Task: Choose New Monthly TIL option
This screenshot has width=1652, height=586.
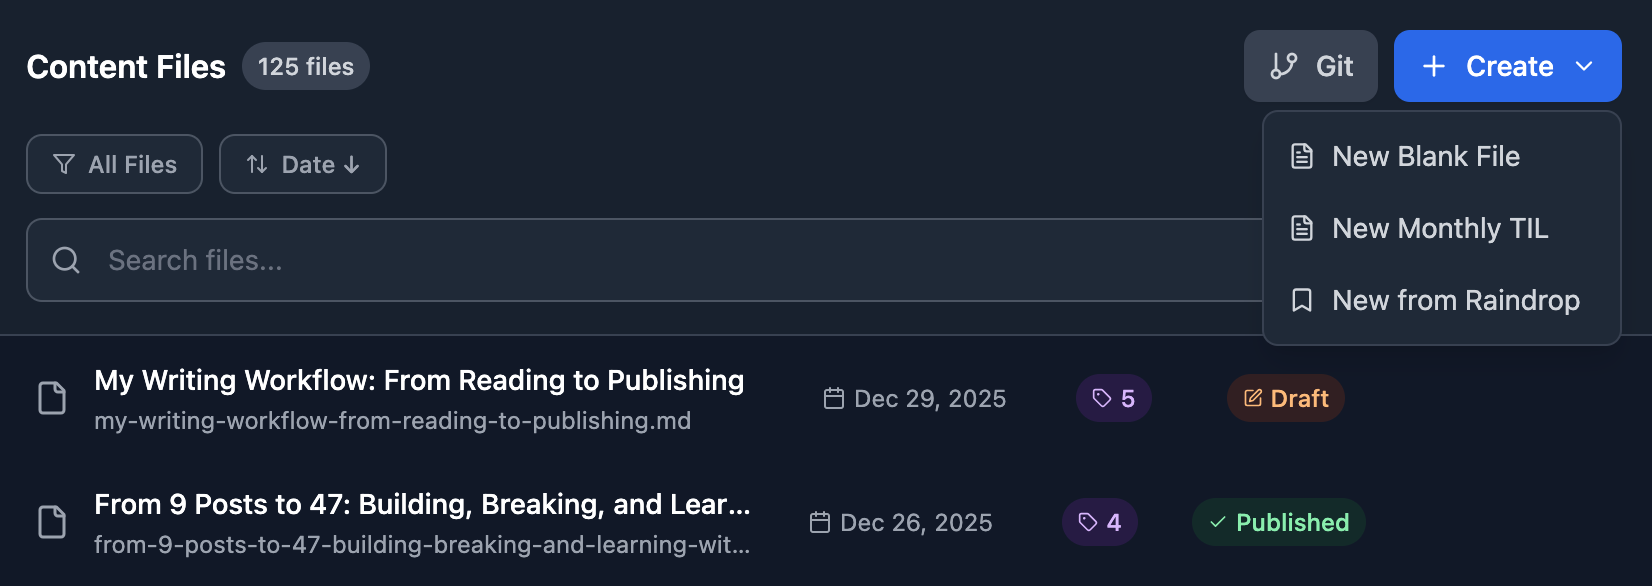Action: coord(1440,228)
